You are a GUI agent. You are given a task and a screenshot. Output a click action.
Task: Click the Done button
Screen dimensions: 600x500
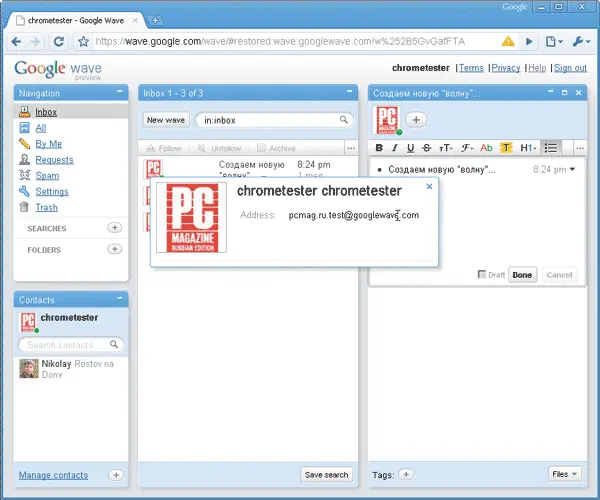[522, 275]
